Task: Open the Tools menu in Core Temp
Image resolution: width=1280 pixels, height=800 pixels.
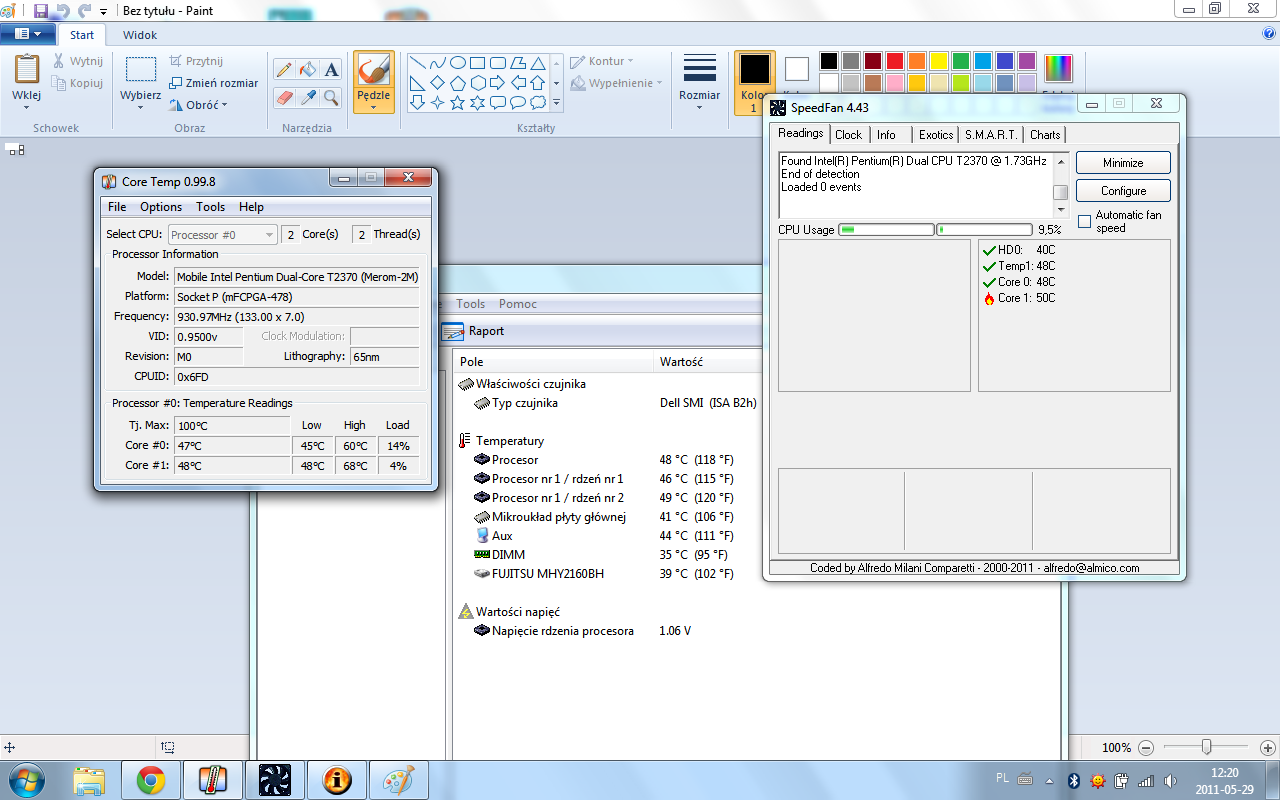Action: click(210, 207)
